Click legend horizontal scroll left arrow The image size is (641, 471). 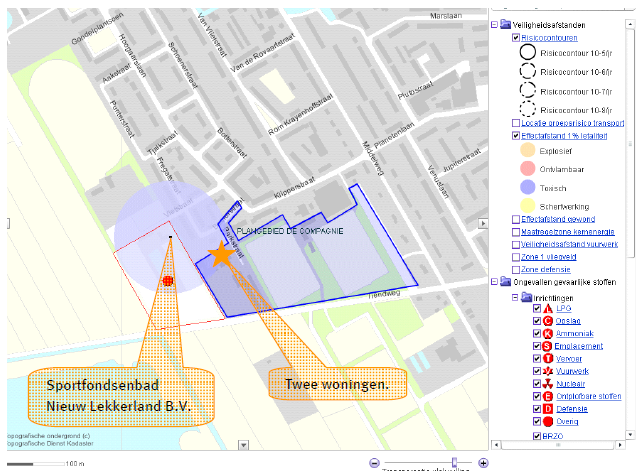pos(497,444)
